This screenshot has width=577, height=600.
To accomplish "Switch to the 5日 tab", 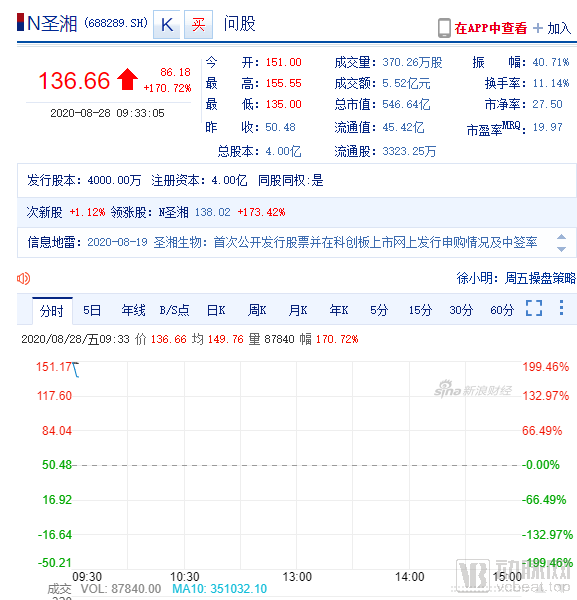I will (x=92, y=310).
